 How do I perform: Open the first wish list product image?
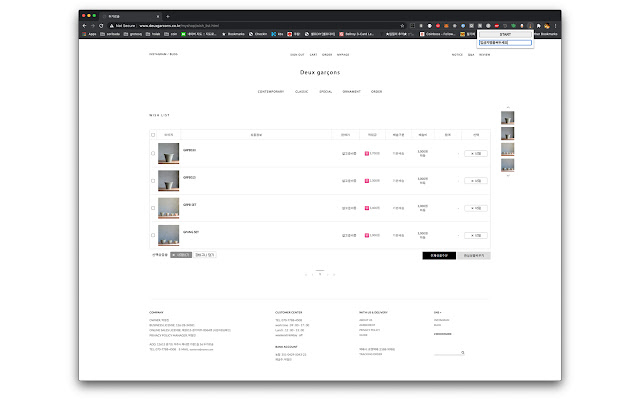(x=169, y=153)
